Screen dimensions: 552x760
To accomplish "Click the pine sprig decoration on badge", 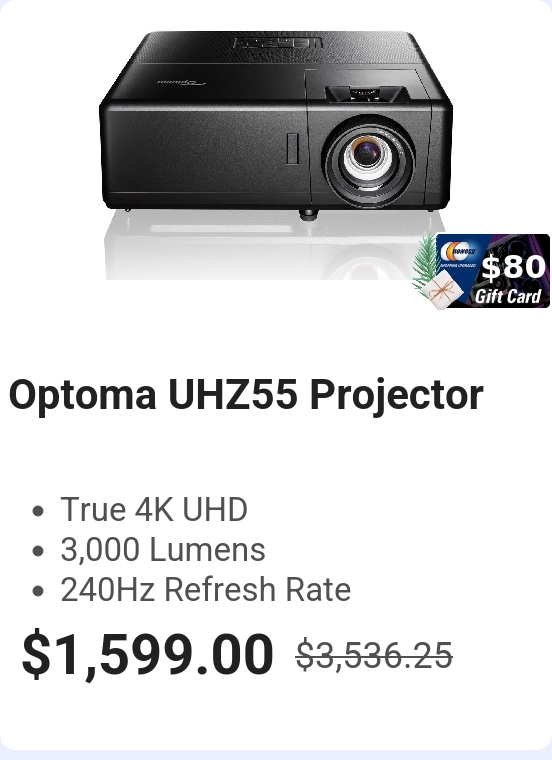I will (425, 262).
